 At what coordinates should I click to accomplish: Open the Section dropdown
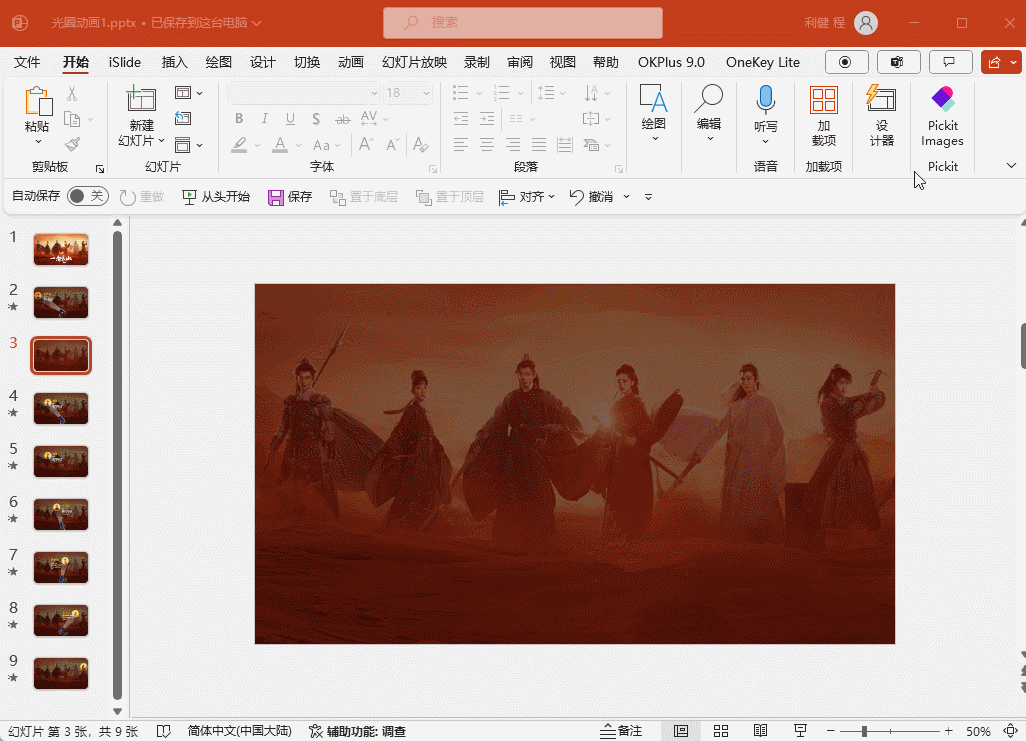(x=188, y=145)
